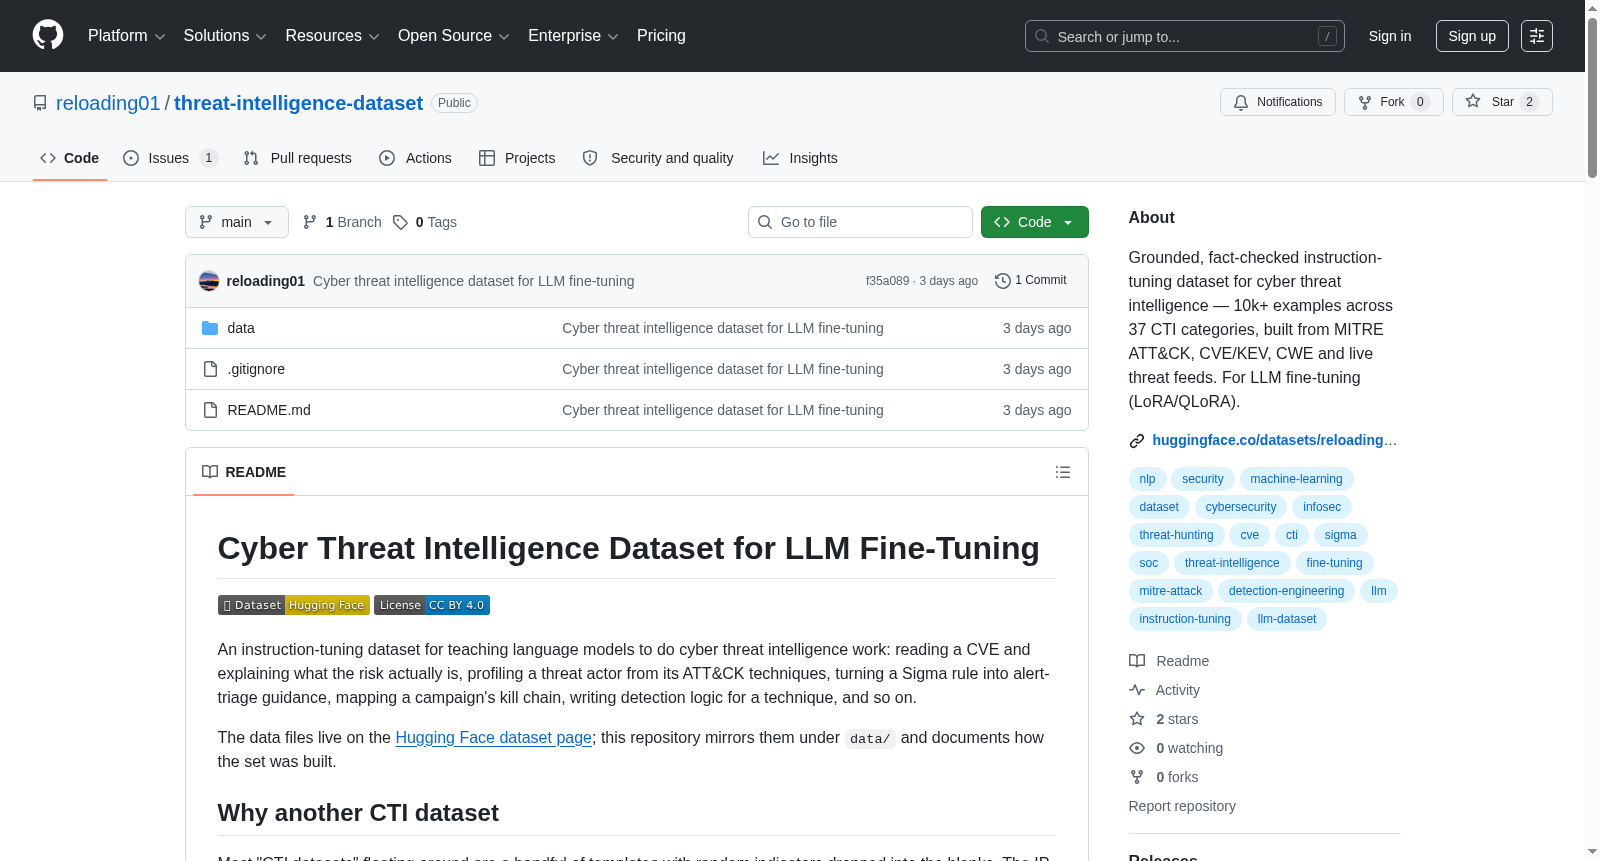This screenshot has width=1600, height=861.
Task: Click the eye icon beside 0 watching
Action: point(1137,748)
